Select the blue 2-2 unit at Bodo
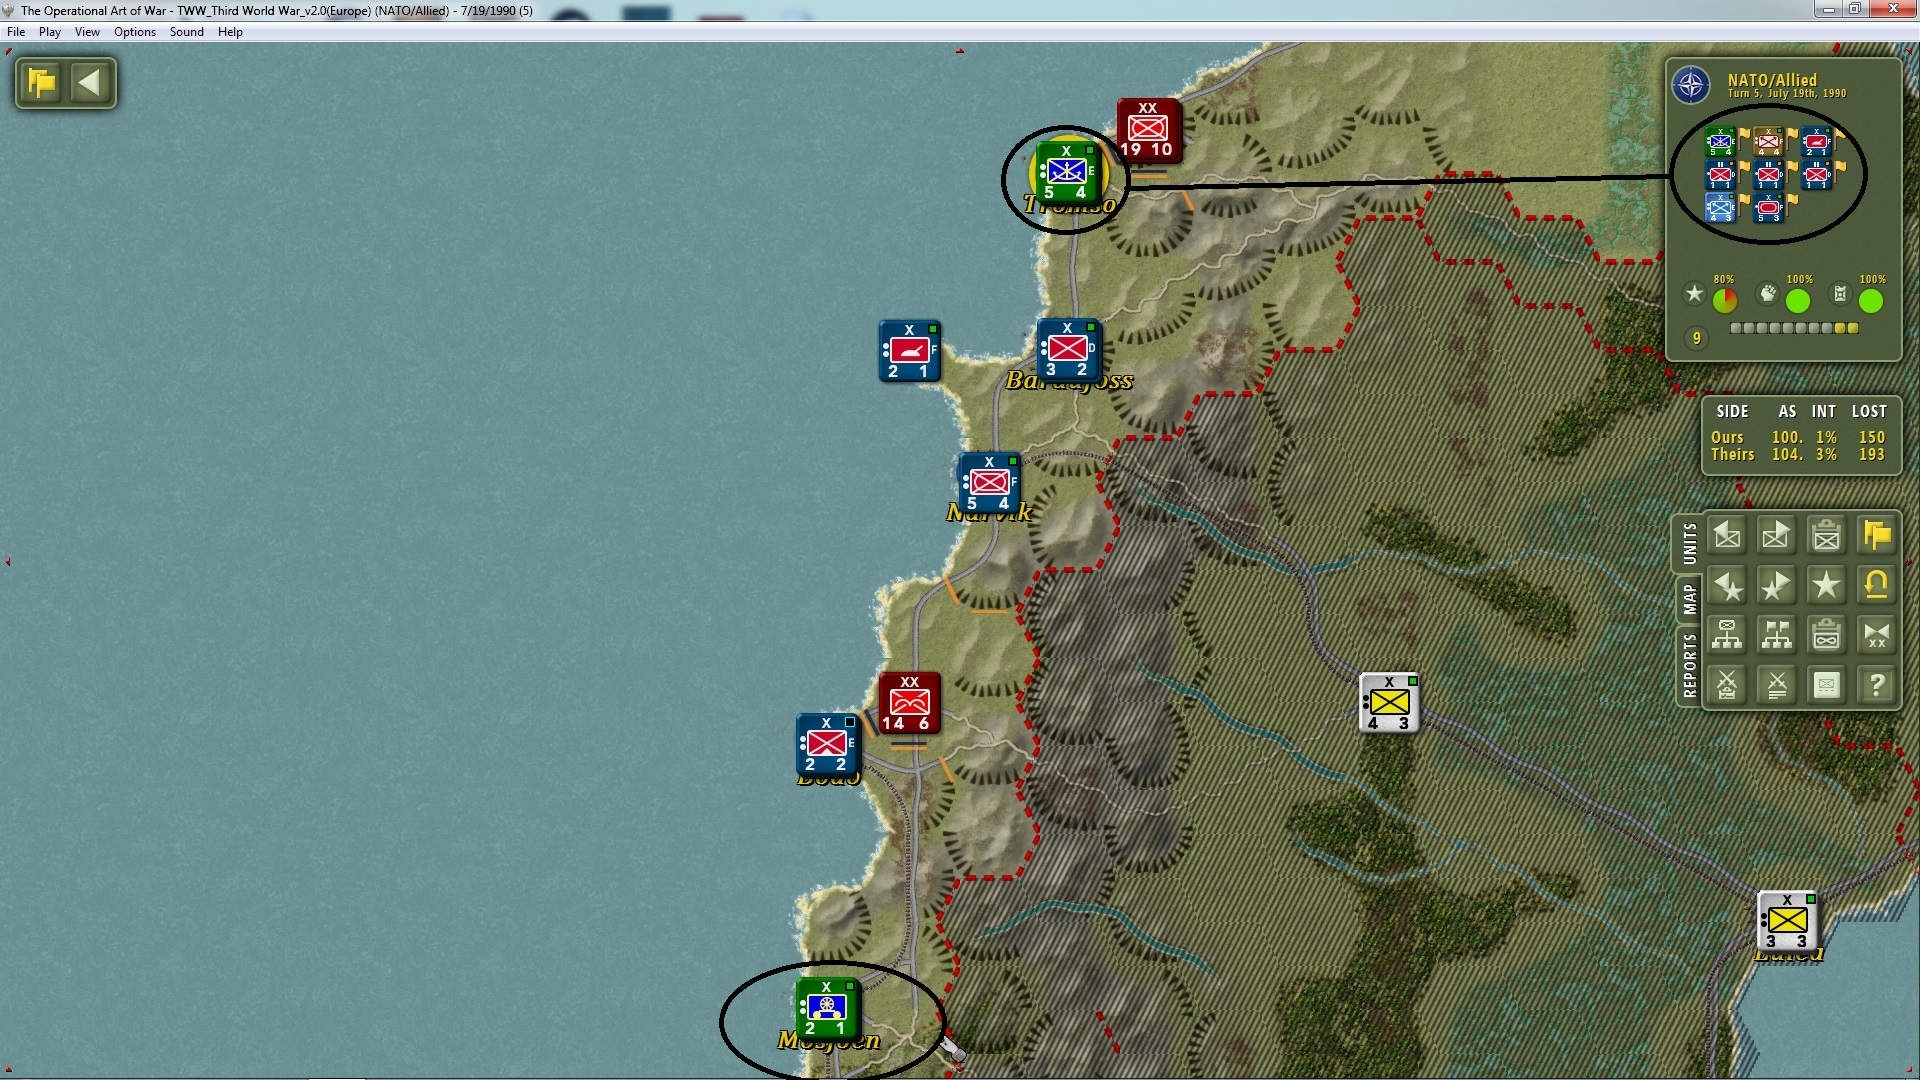The height and width of the screenshot is (1080, 1920). click(x=827, y=745)
